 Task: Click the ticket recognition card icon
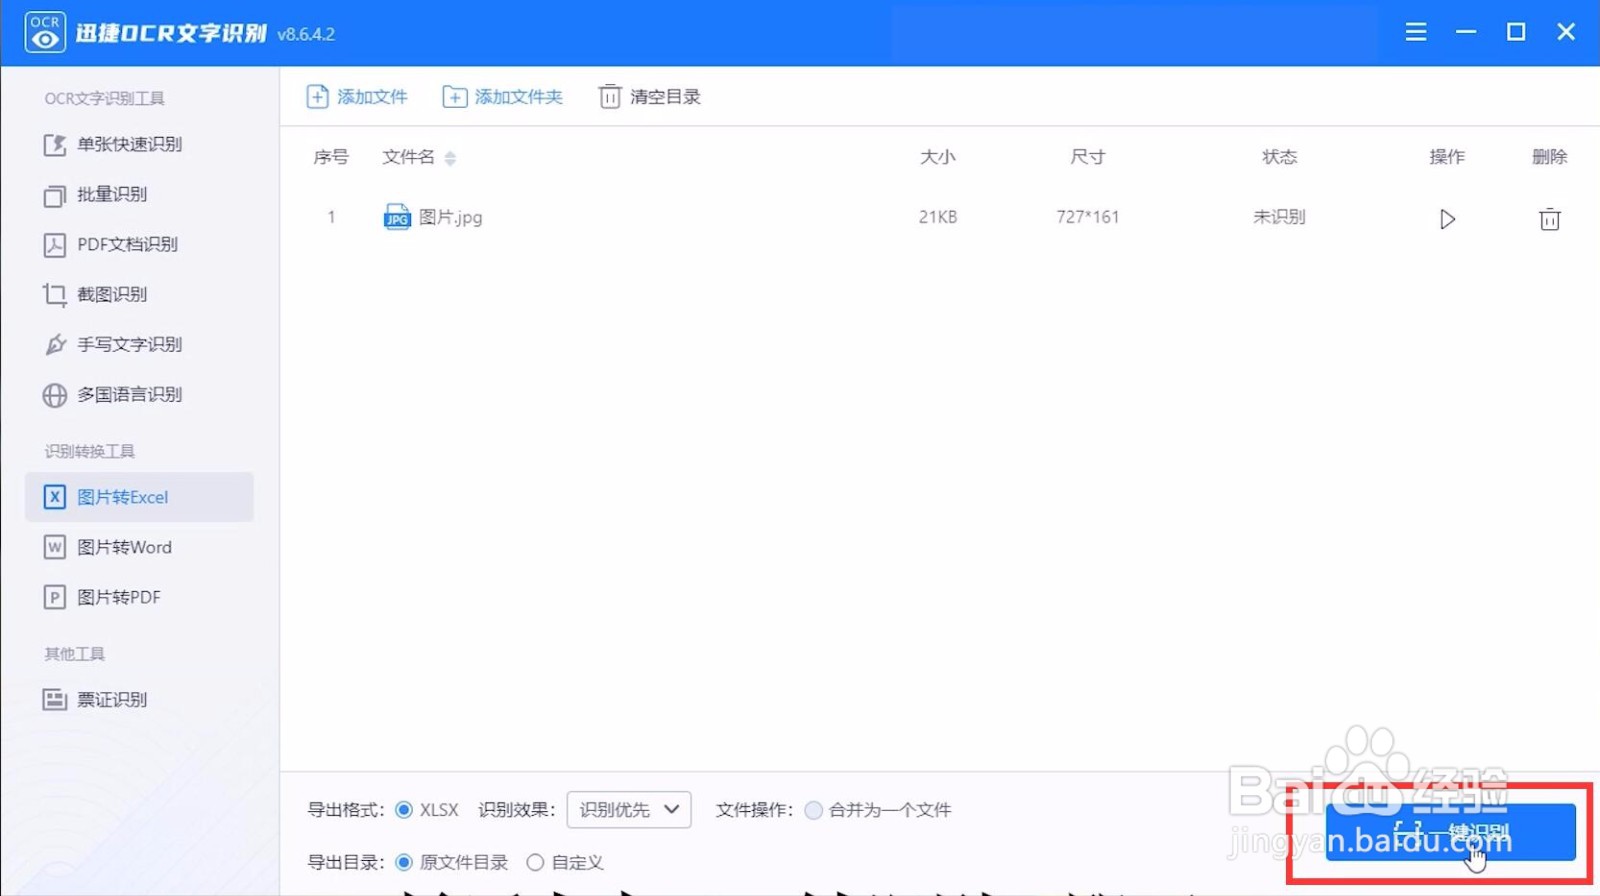(55, 699)
